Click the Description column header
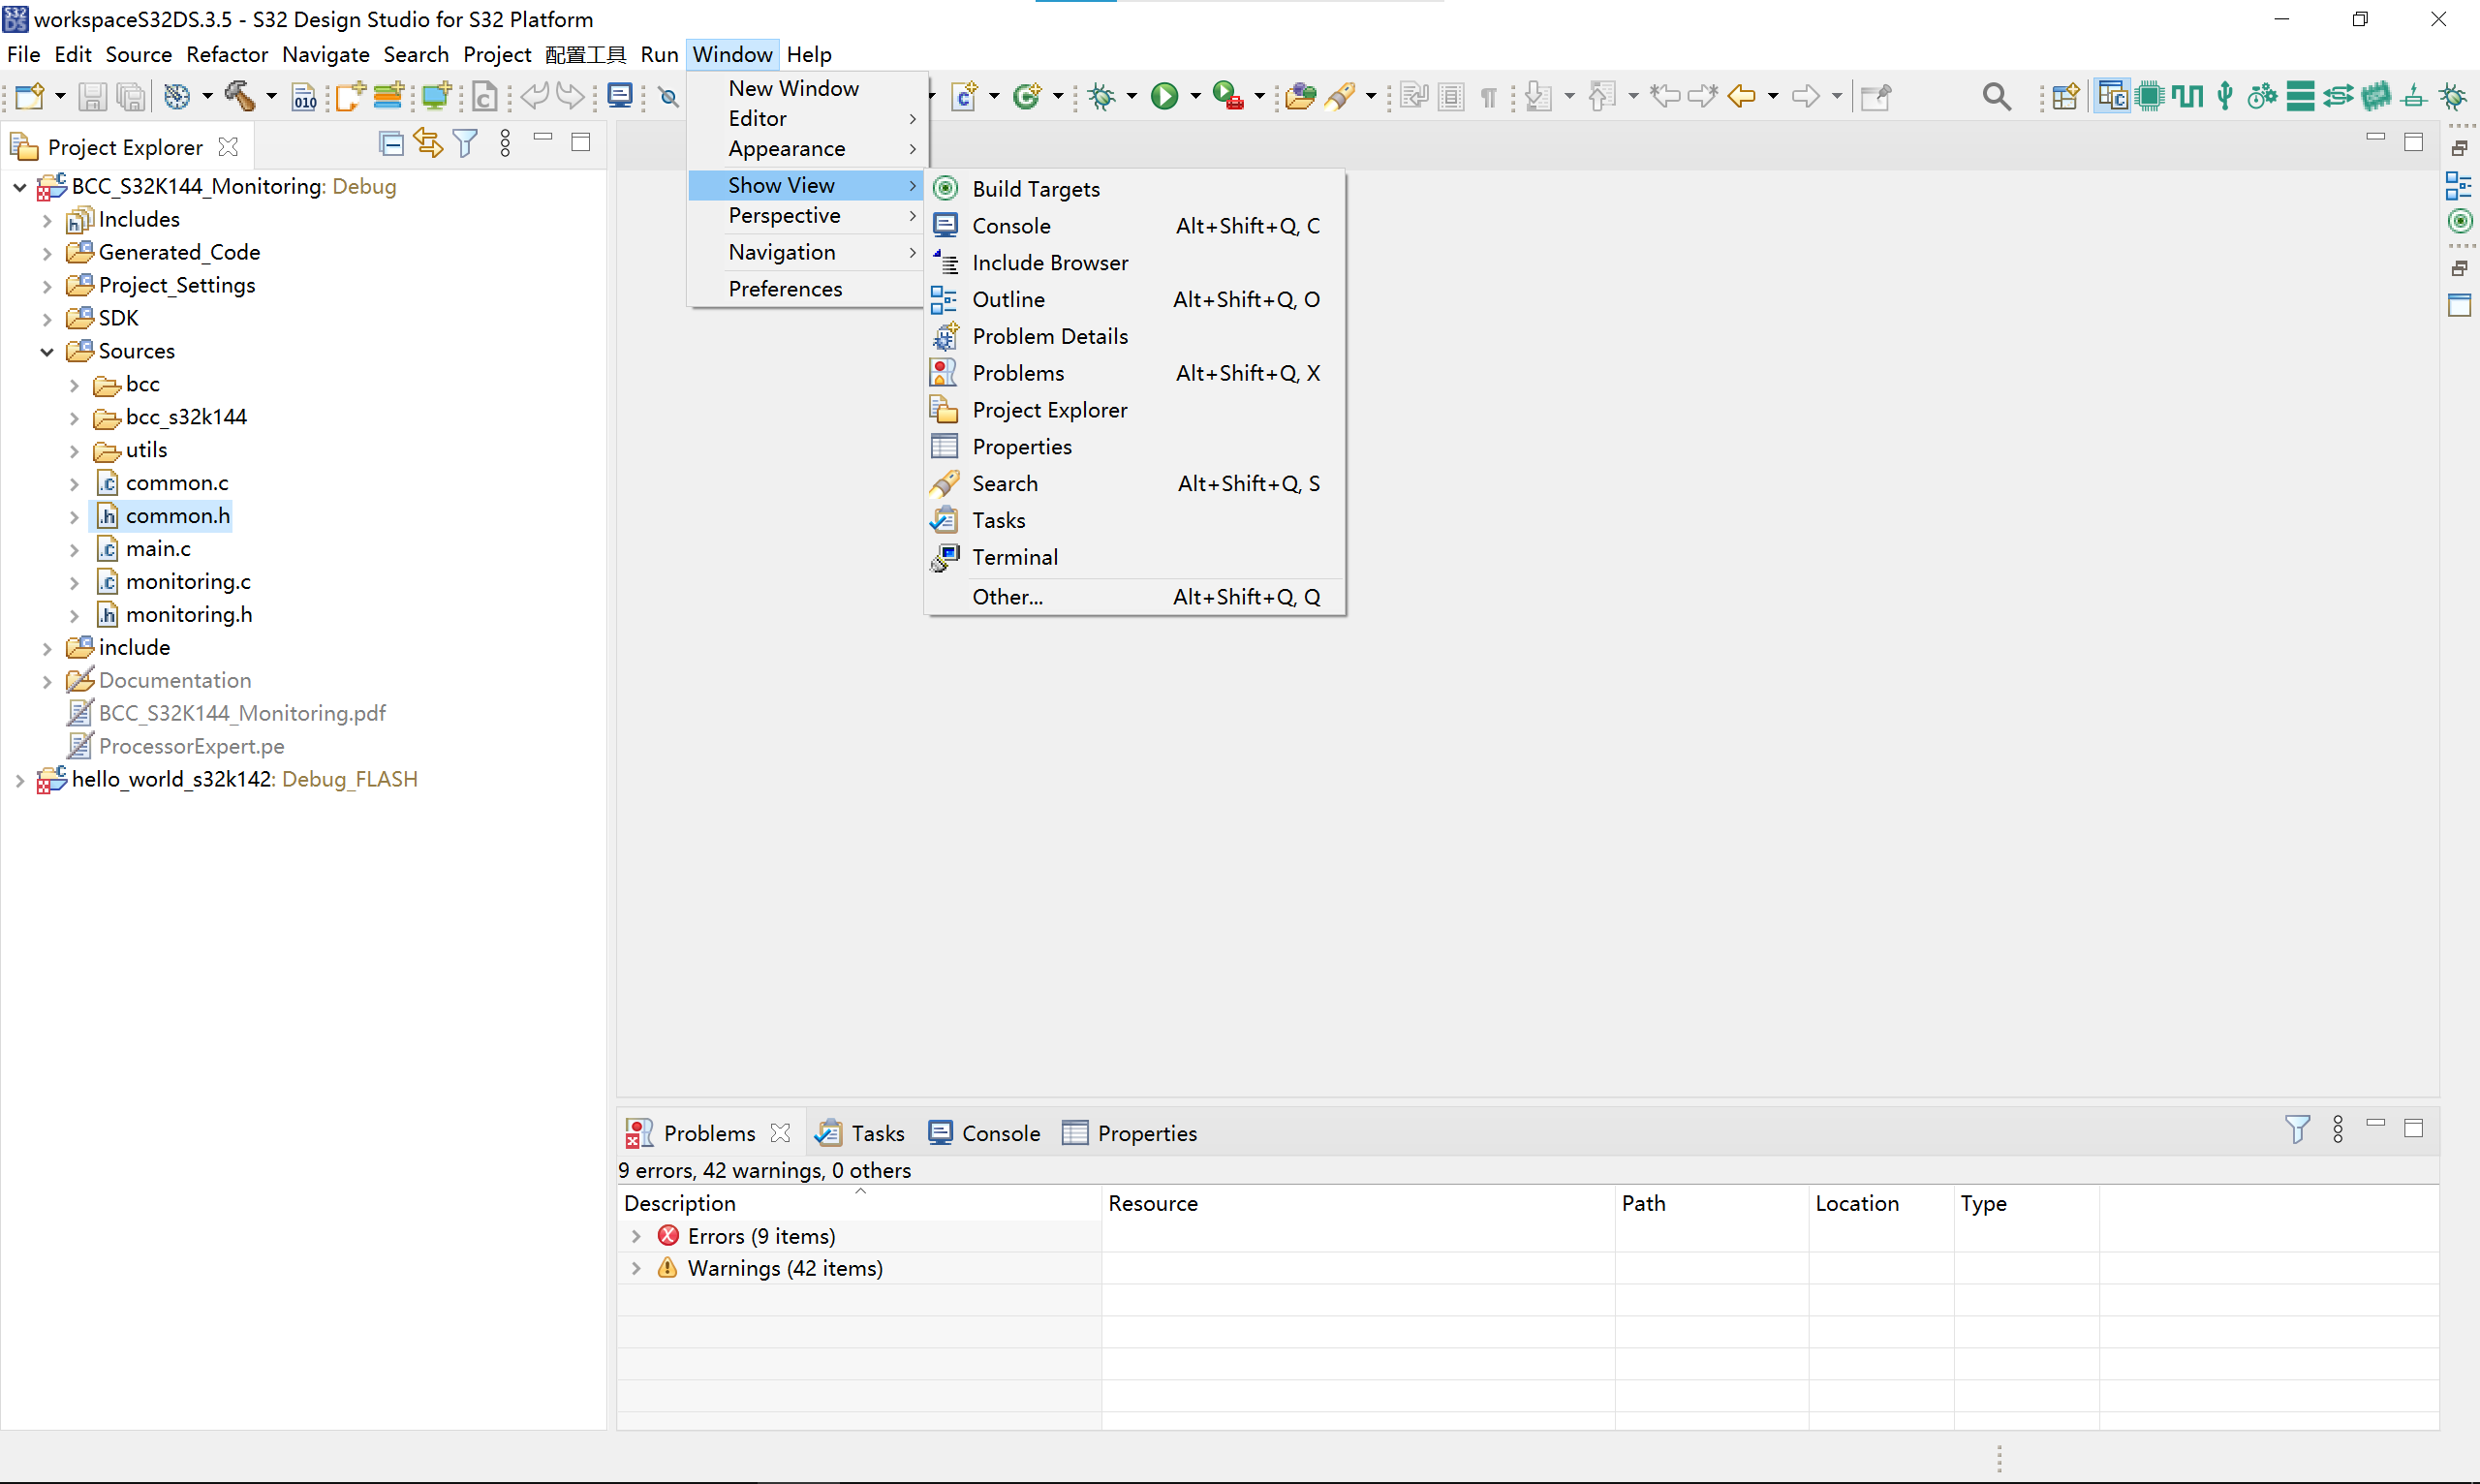Screen dimensions: 2480x1484 [680, 1203]
